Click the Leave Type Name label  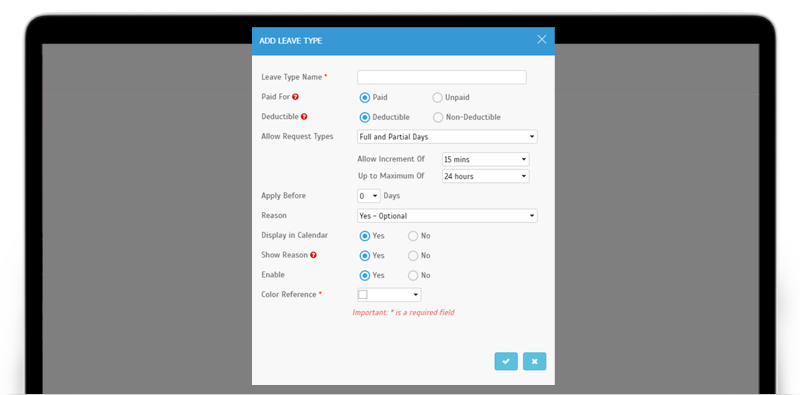292,77
